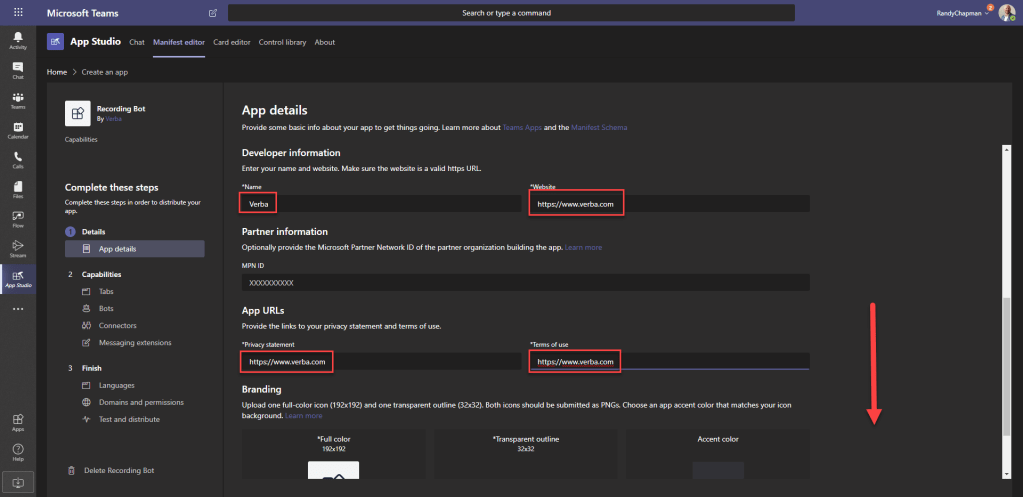Open Calls in the sidebar

coord(17,160)
